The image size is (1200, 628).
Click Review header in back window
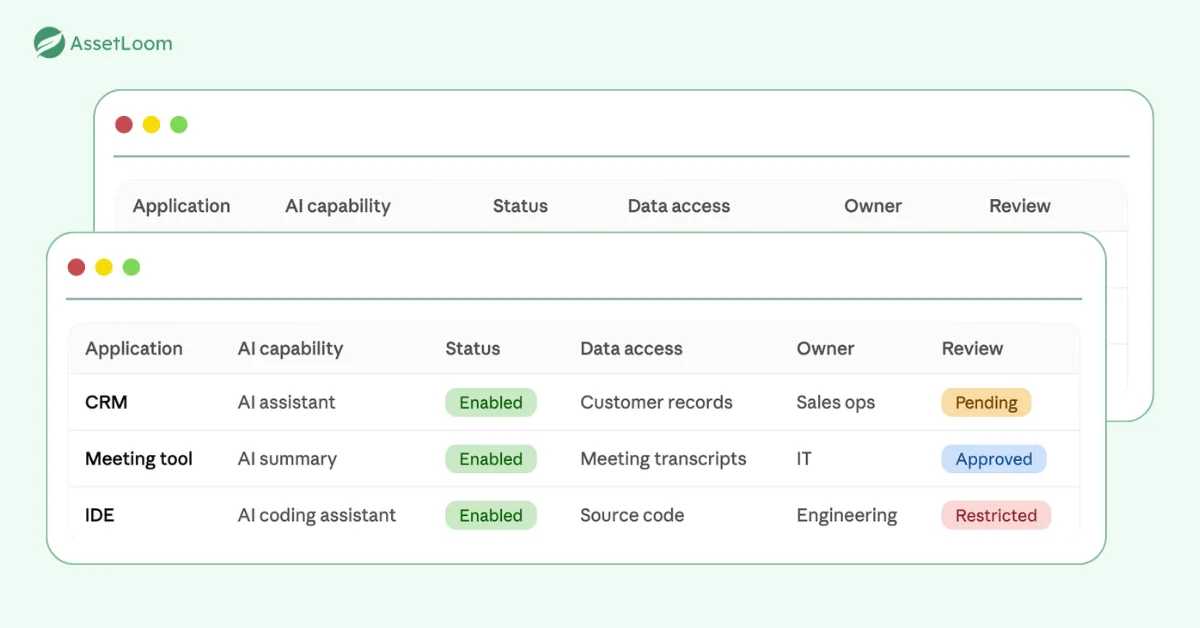pos(1020,206)
